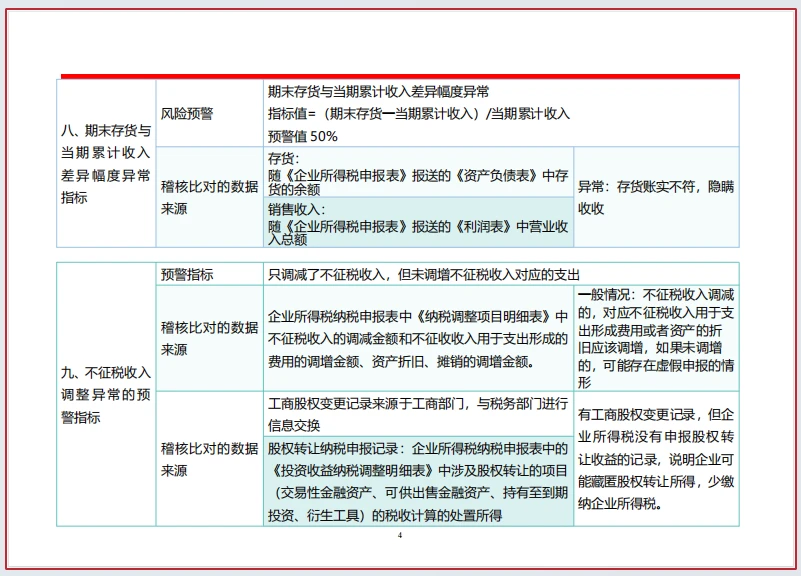Image resolution: width=801 pixels, height=576 pixels.
Task: Select the text '只调减了不征税收入，但未调增不征税收入对应的支出'
Action: coord(423,275)
